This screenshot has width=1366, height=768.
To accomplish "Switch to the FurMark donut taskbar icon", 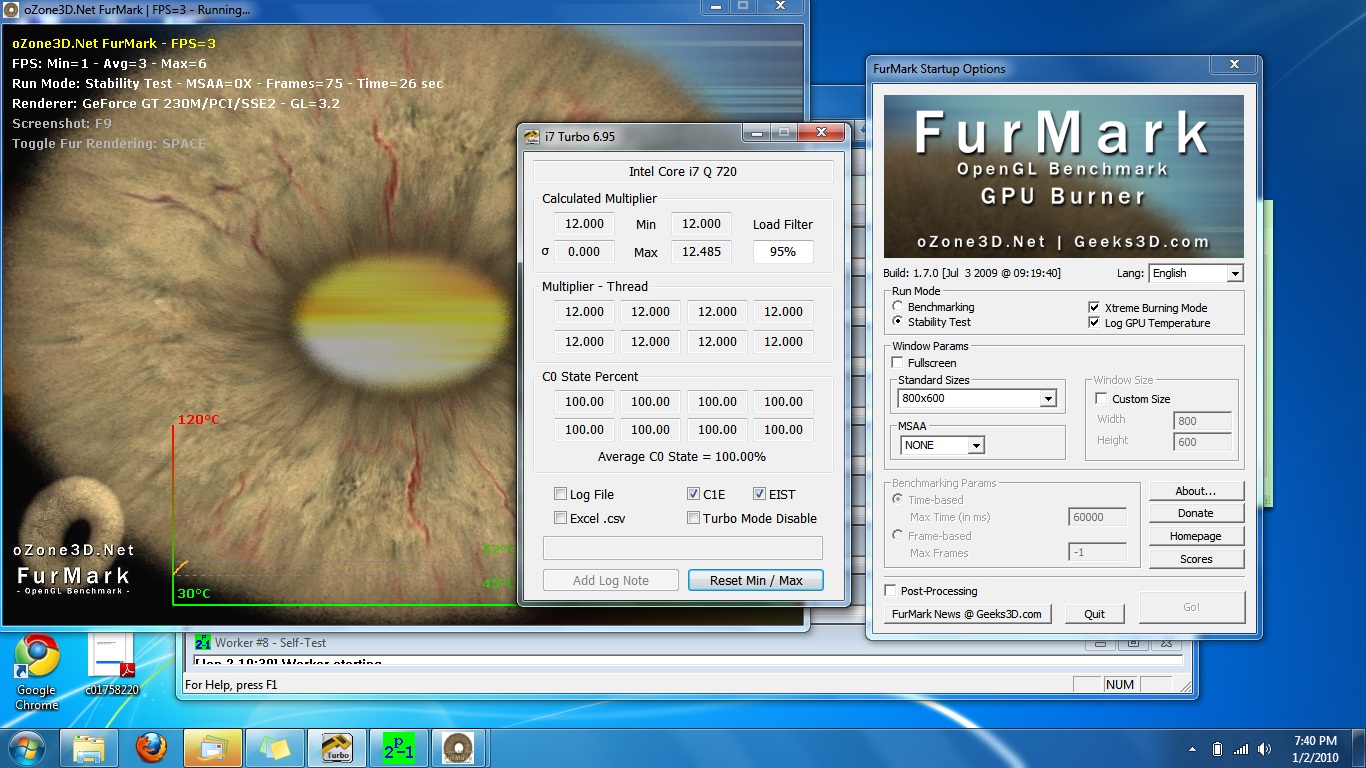I will click(459, 747).
